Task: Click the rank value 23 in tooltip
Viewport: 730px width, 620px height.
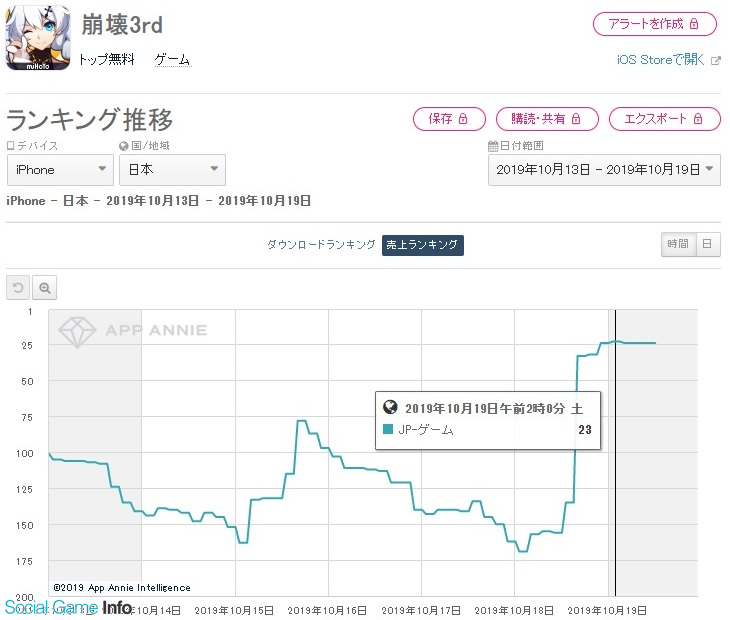Action: coord(585,430)
